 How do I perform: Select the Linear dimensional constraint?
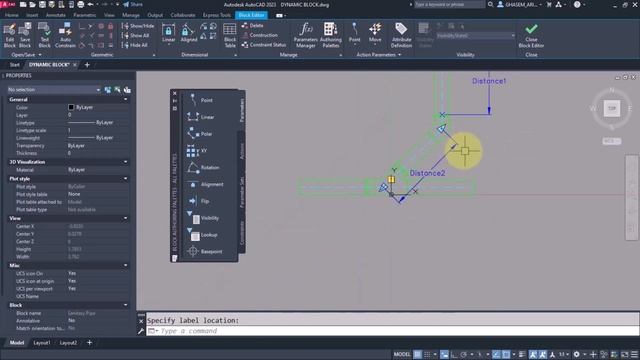[x=168, y=33]
